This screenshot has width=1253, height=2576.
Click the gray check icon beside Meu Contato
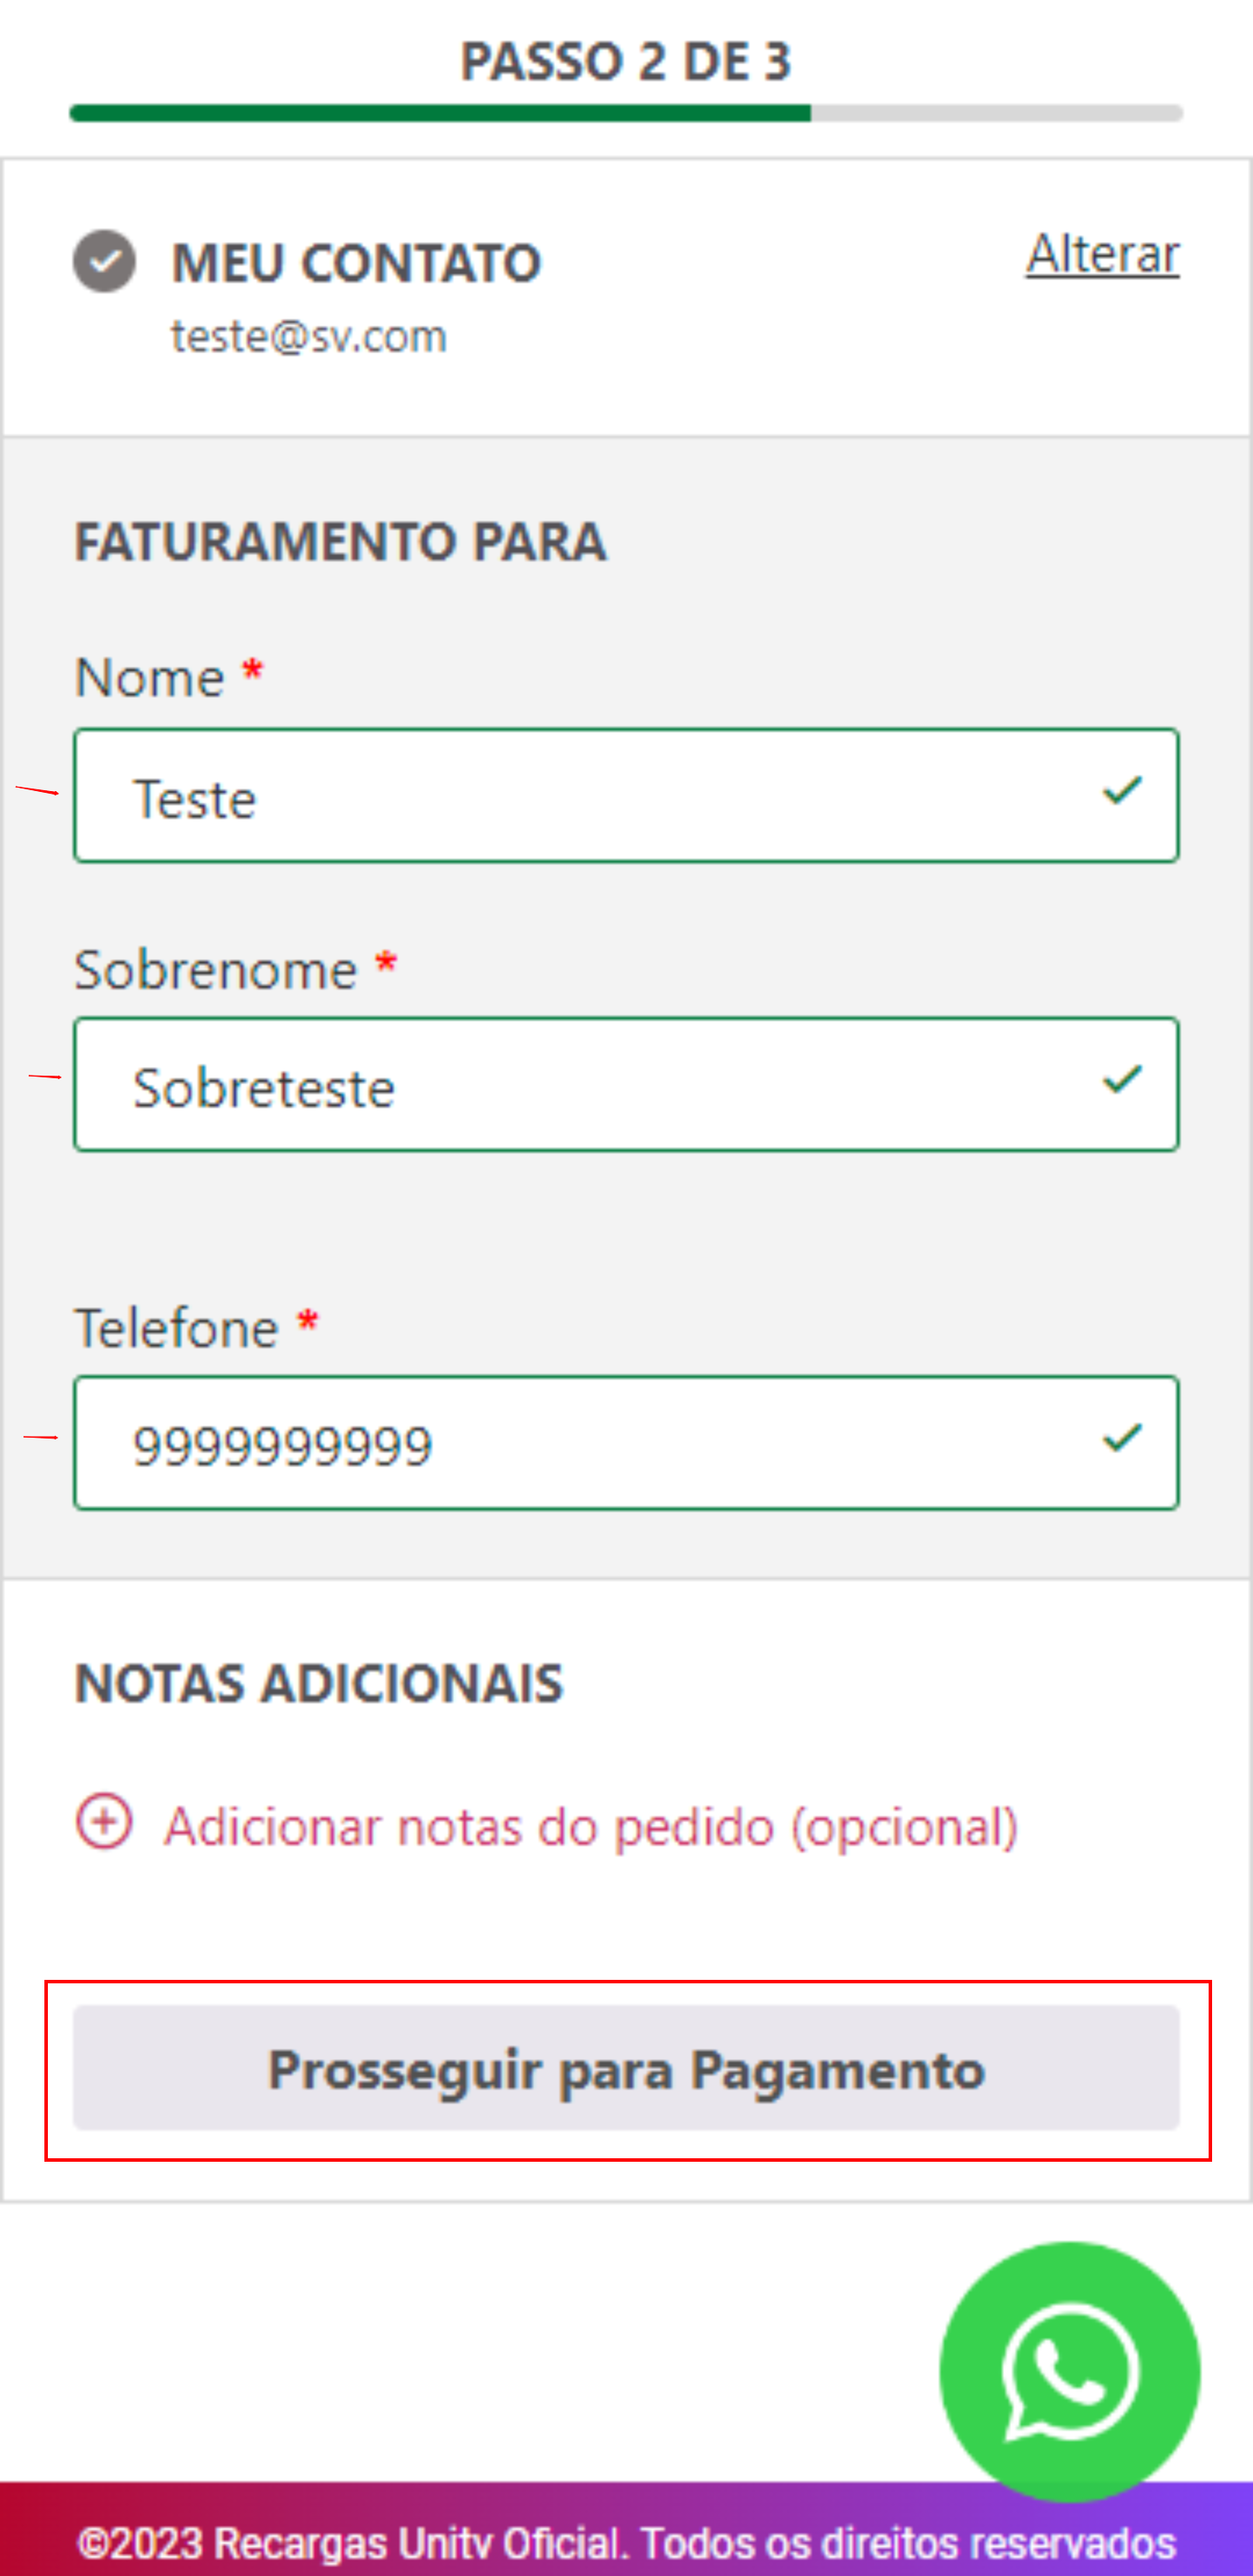[104, 261]
